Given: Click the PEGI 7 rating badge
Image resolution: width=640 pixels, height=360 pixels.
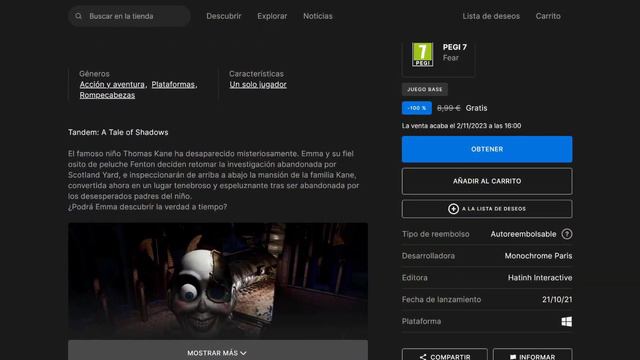Looking at the screenshot, I should [x=422, y=54].
